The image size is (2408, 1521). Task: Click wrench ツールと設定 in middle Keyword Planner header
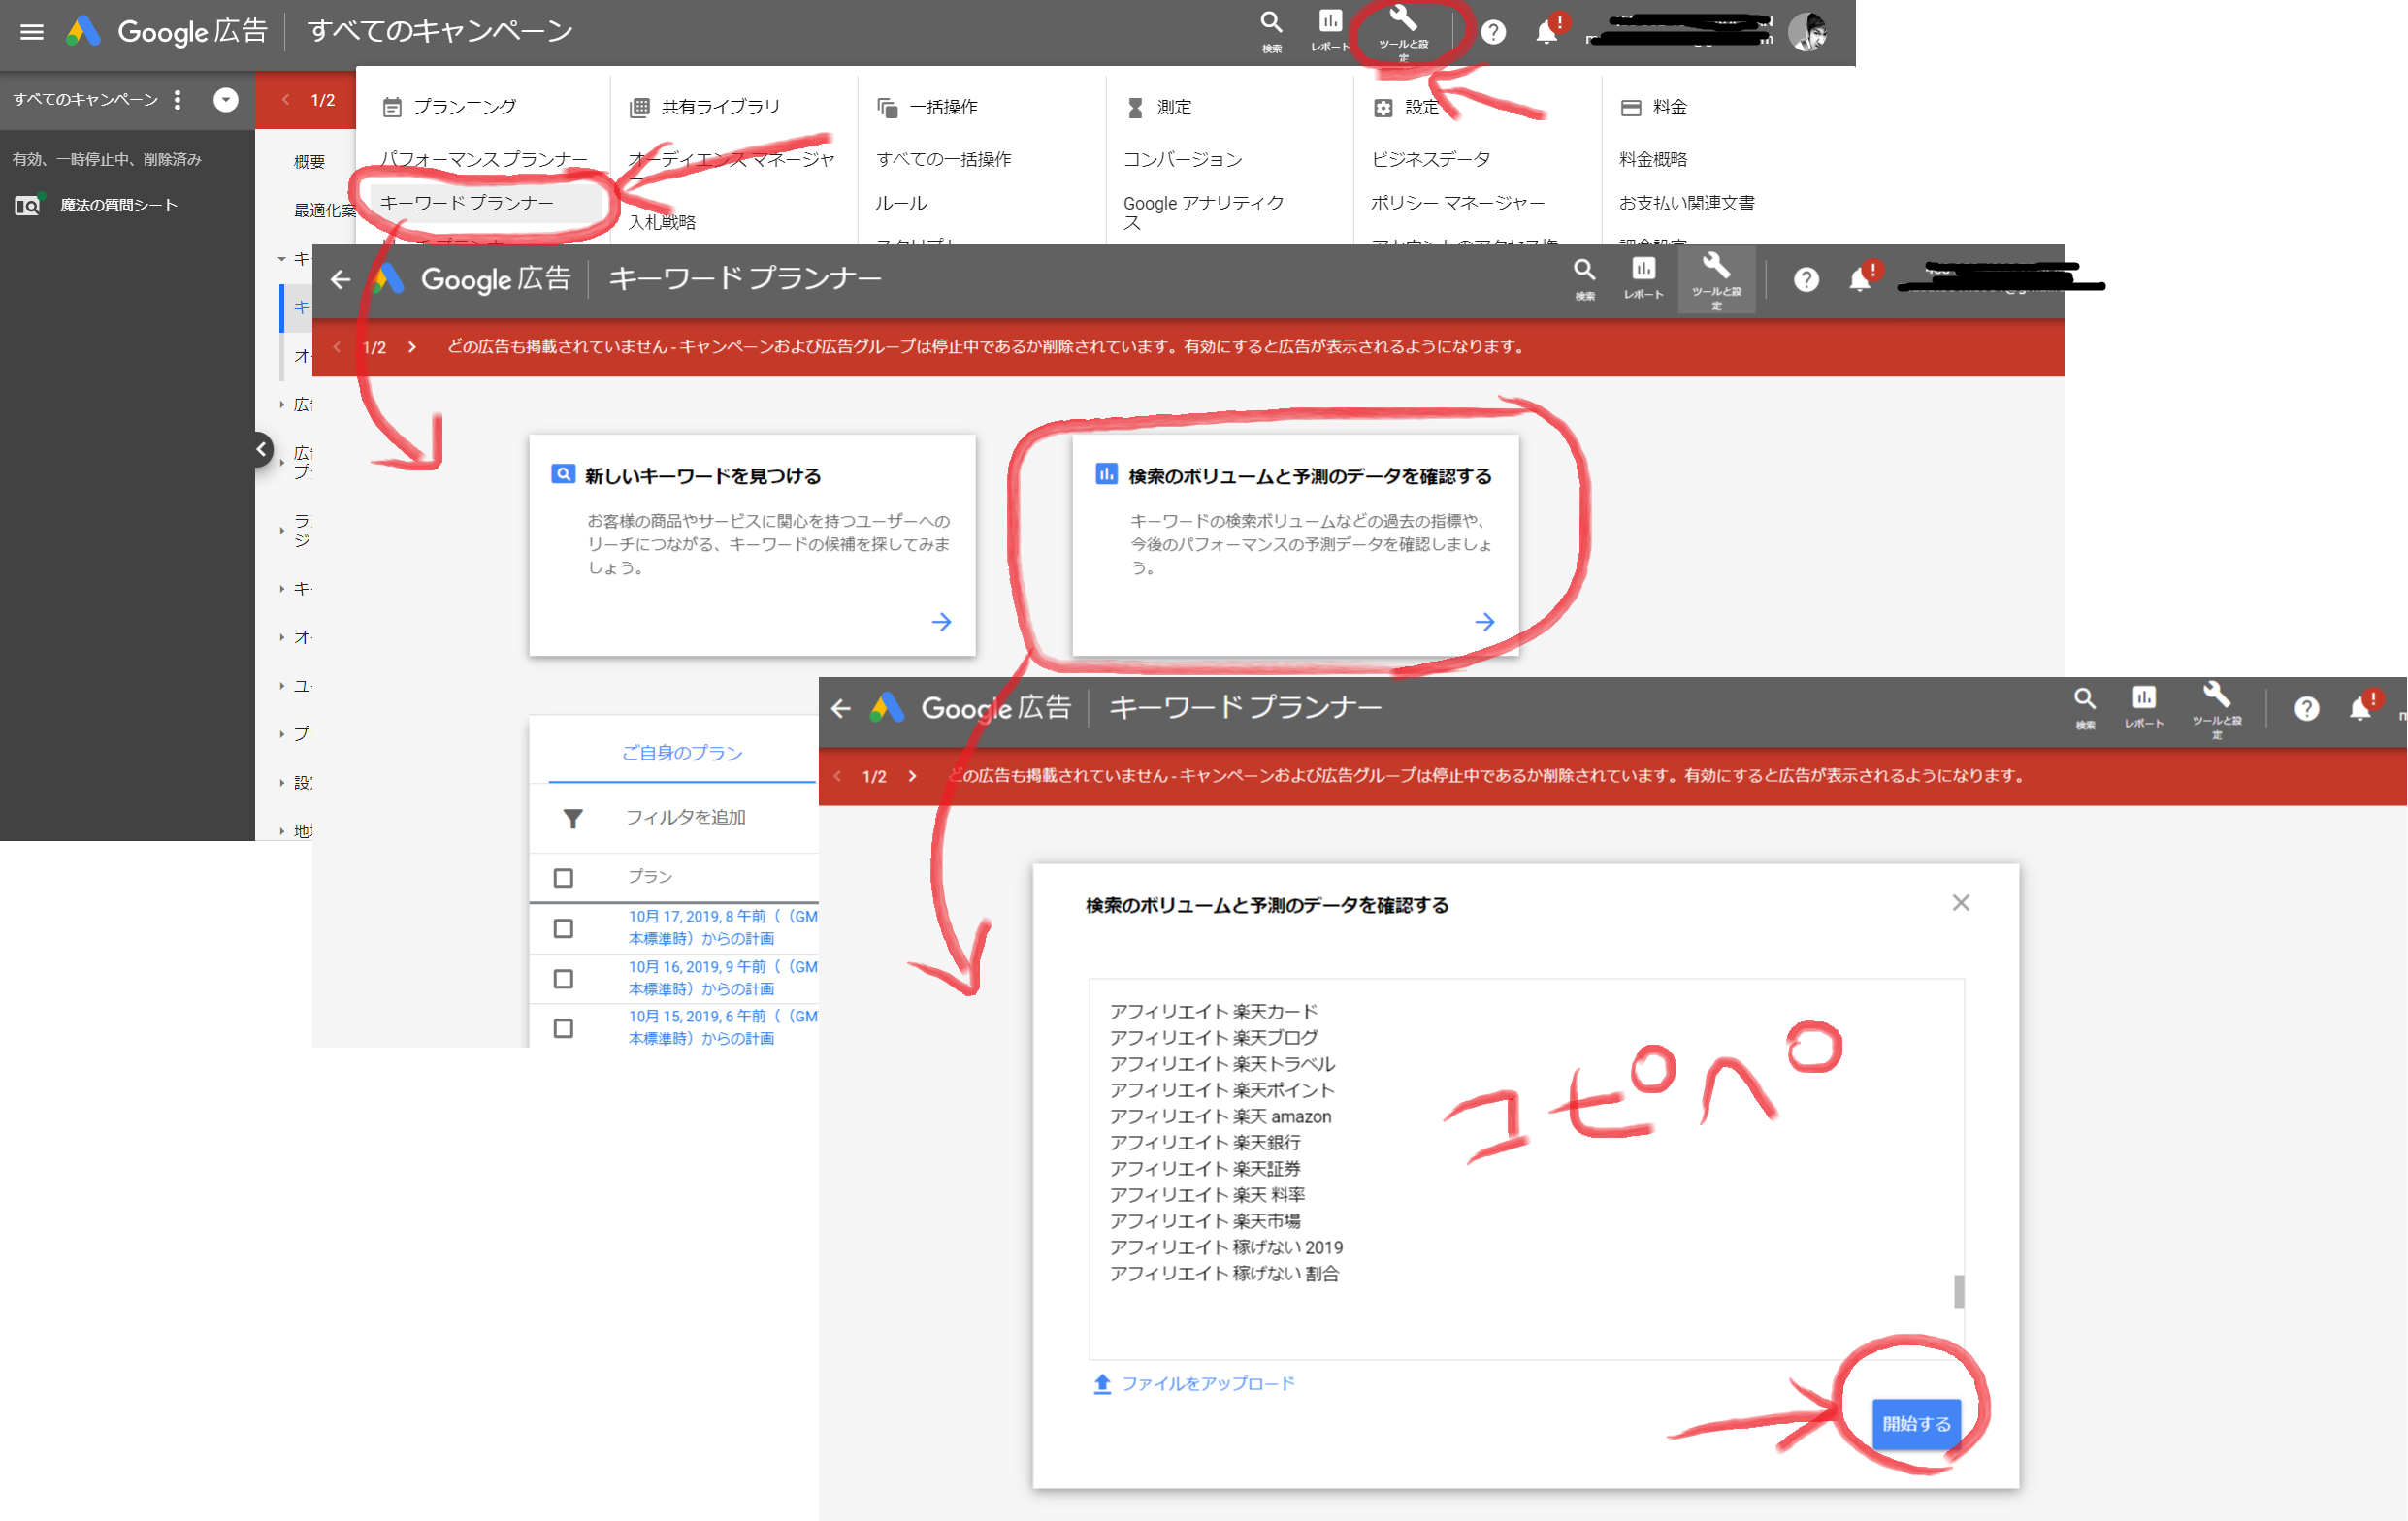pyautogui.click(x=1716, y=280)
